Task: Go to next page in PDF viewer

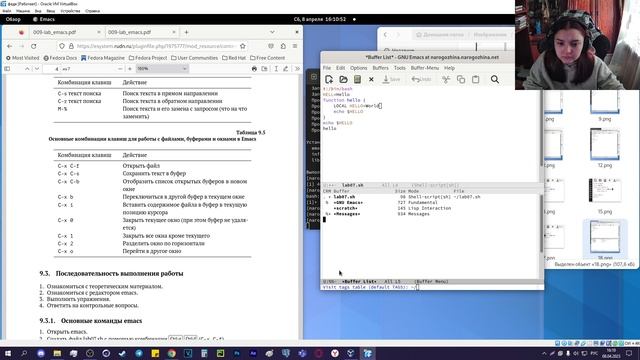Action: 37,69
